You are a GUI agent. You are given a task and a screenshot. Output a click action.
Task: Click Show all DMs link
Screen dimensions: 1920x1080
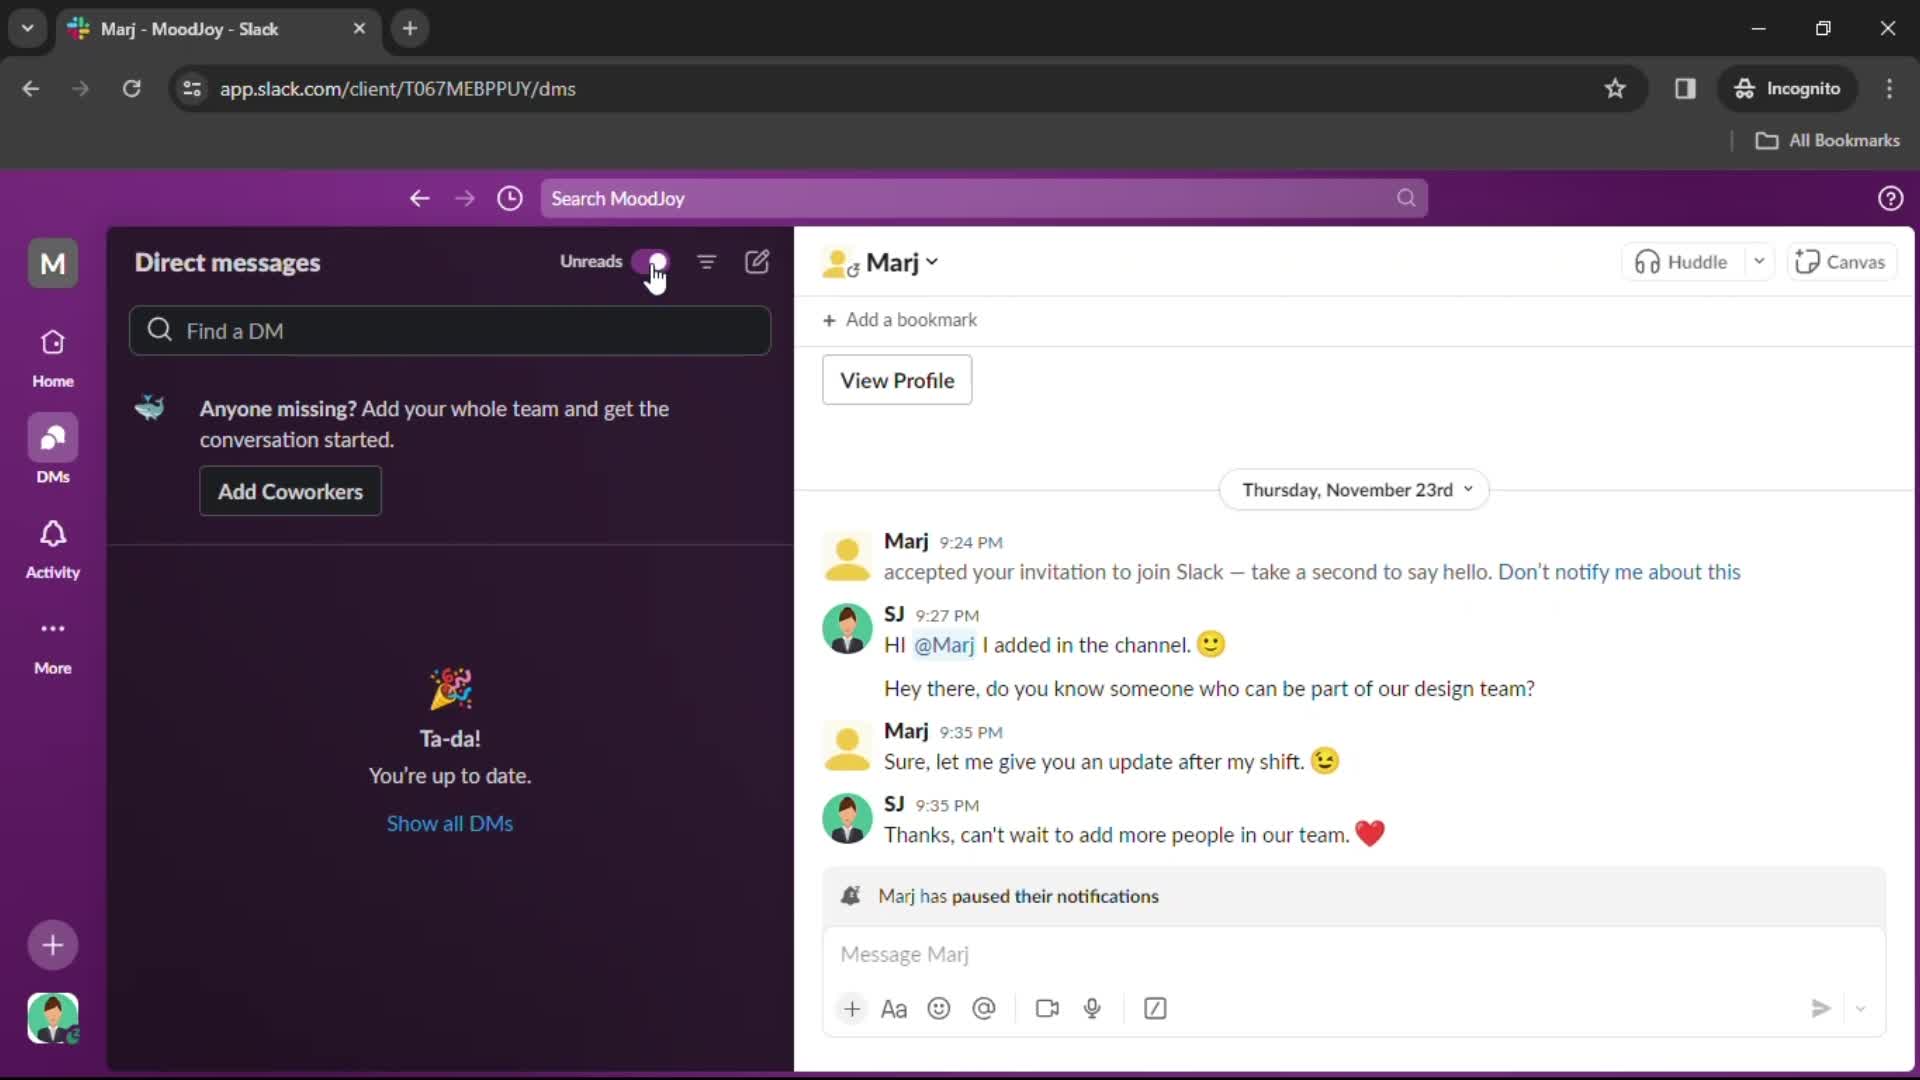pos(448,823)
